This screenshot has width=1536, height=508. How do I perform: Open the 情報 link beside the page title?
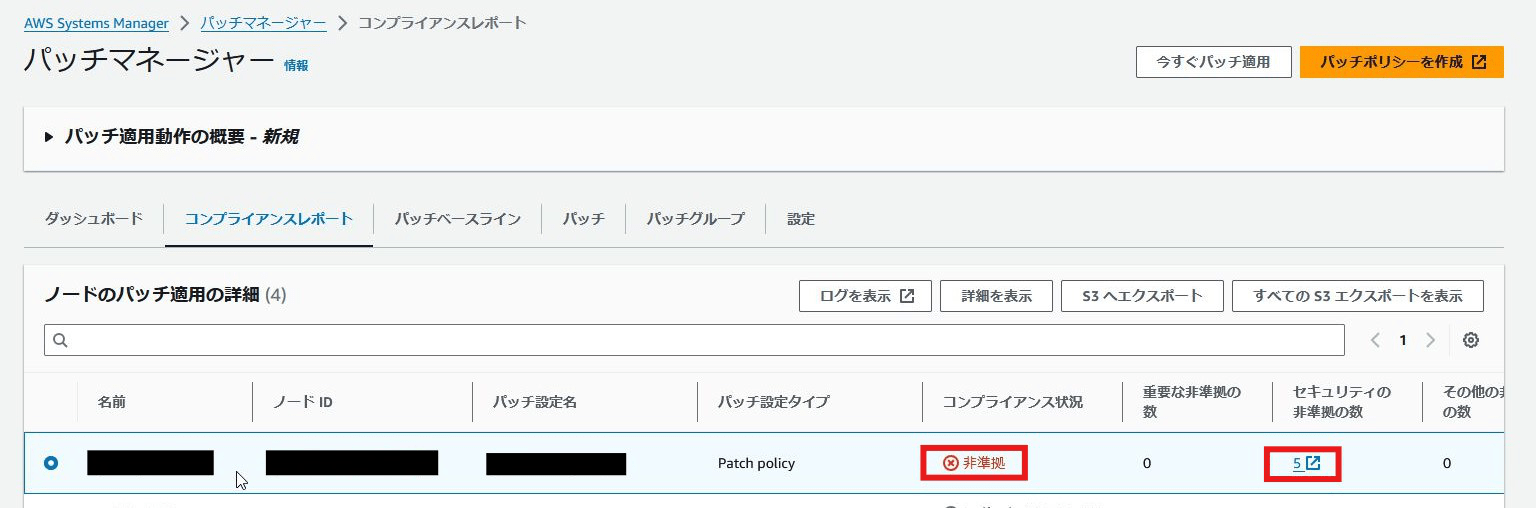(x=296, y=65)
